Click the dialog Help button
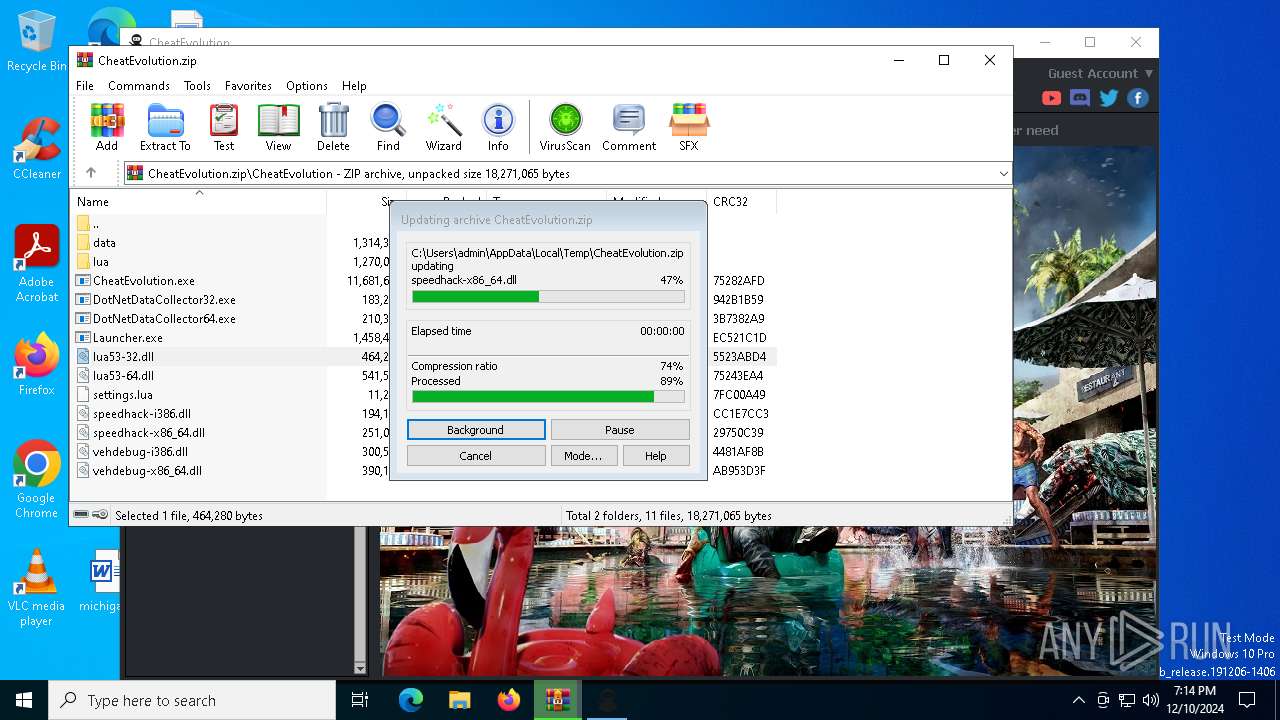 [655, 456]
